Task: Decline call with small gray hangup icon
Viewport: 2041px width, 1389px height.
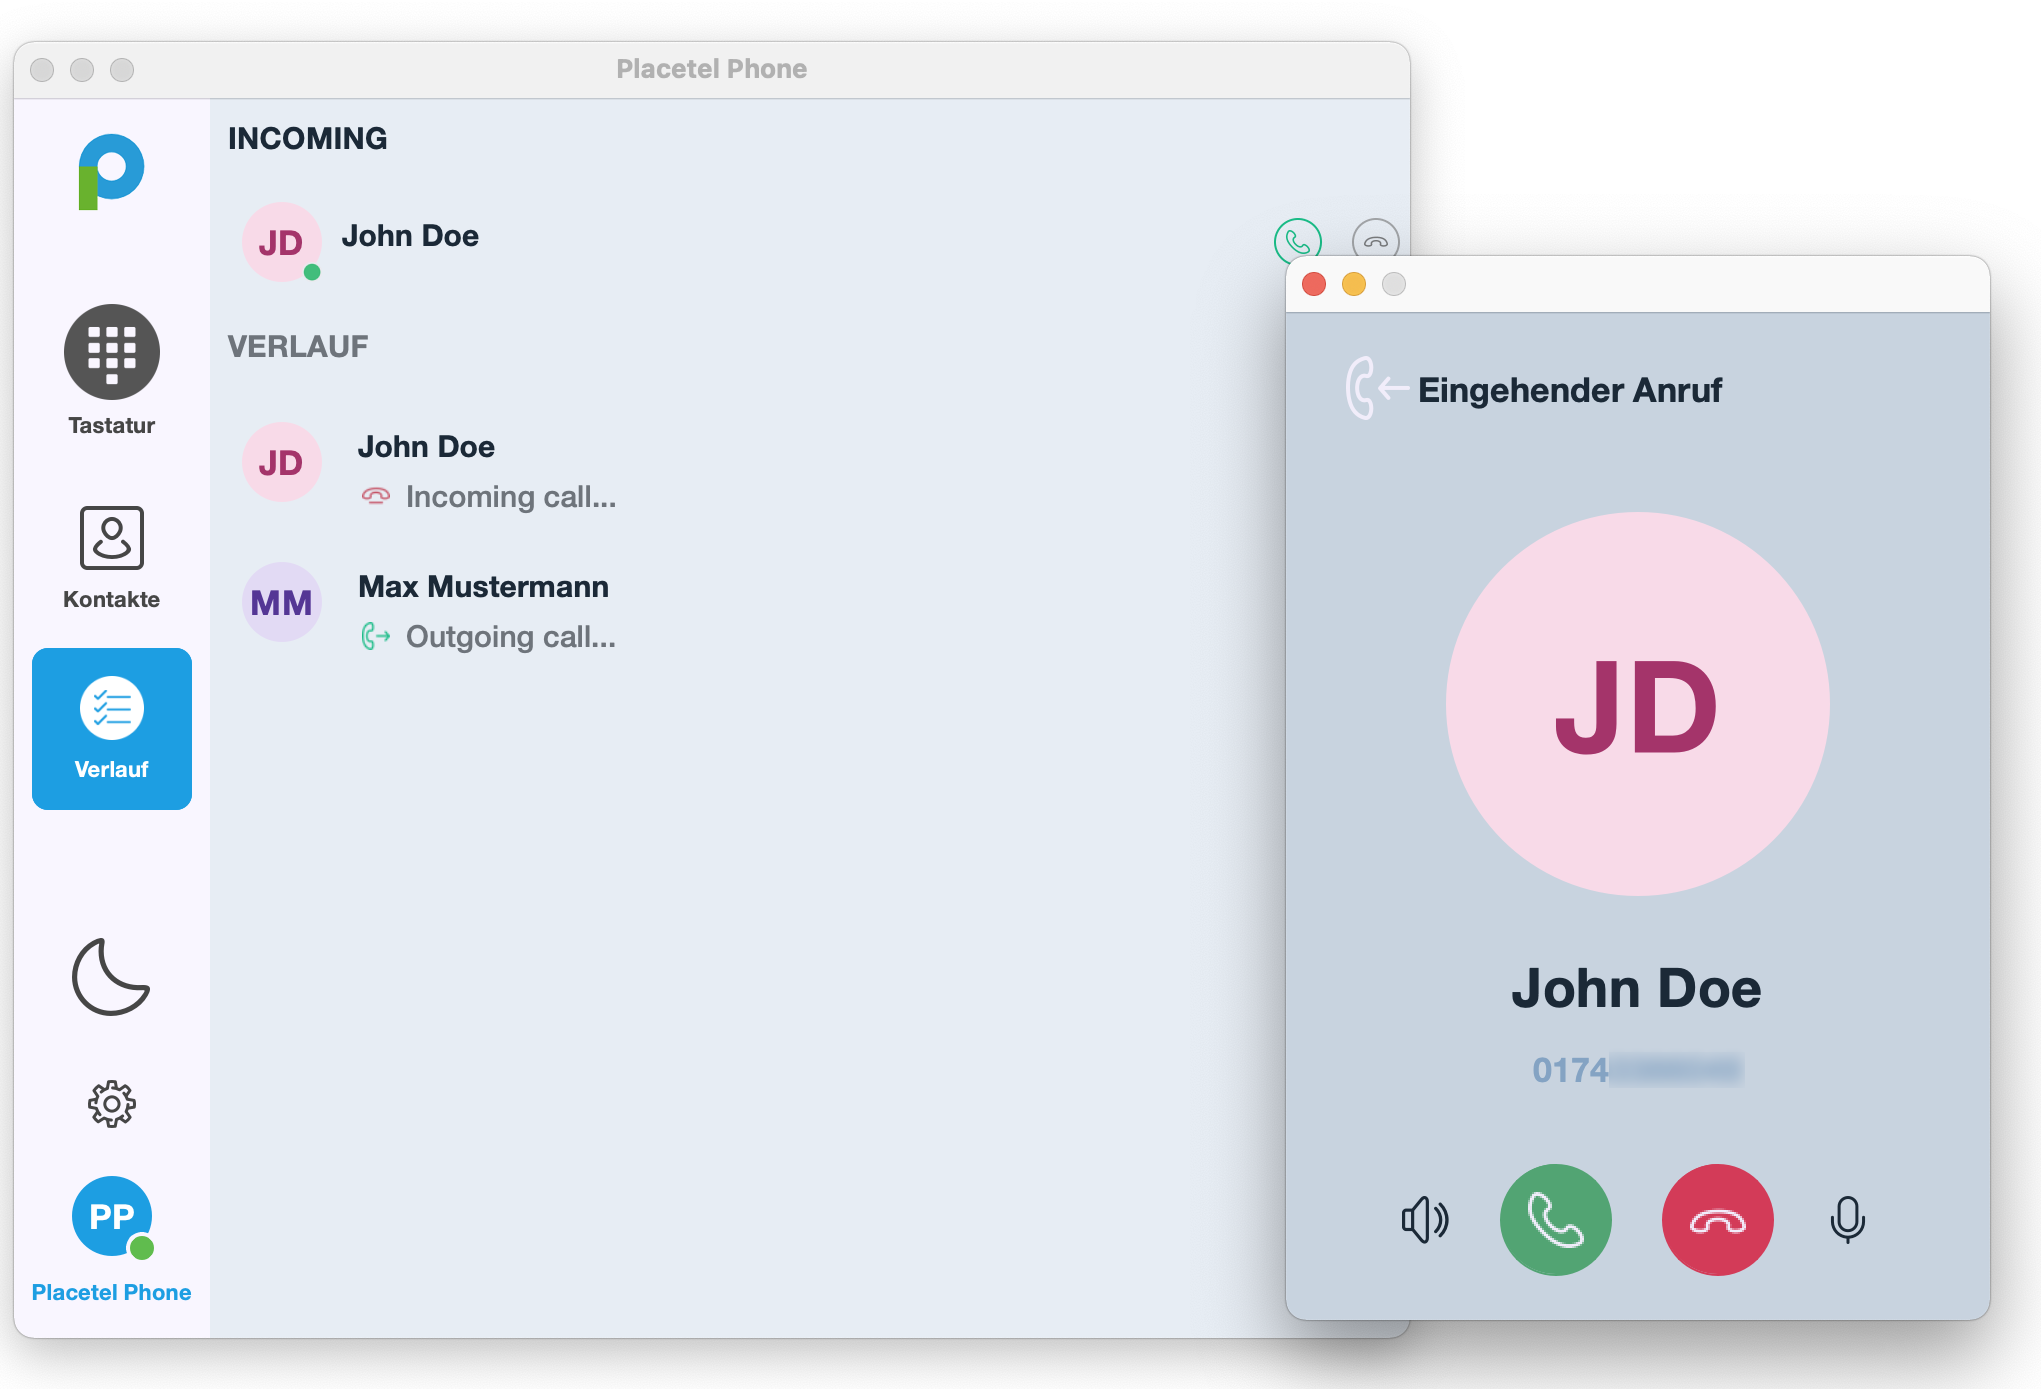Action: pyautogui.click(x=1375, y=240)
